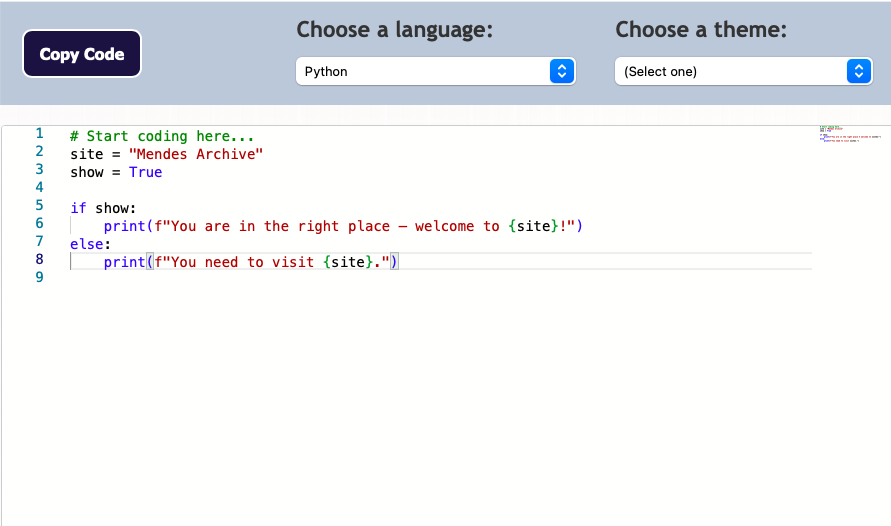Click the 'print' call on line 8

pos(124,262)
